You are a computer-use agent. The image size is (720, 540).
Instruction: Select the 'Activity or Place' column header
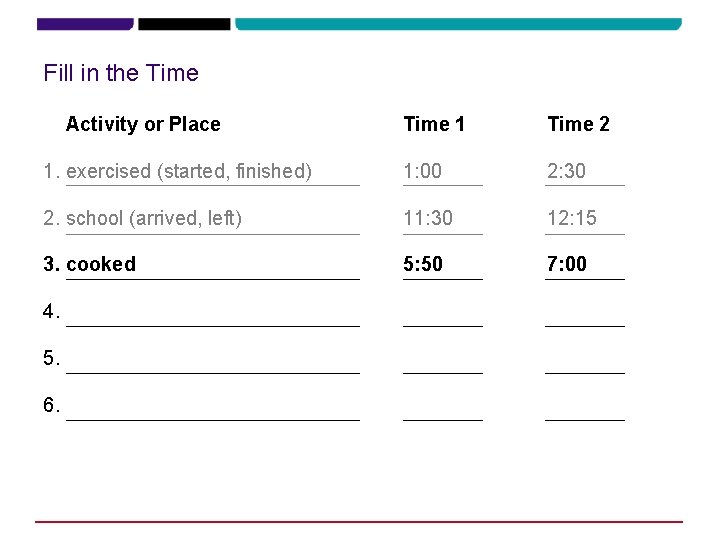143,124
